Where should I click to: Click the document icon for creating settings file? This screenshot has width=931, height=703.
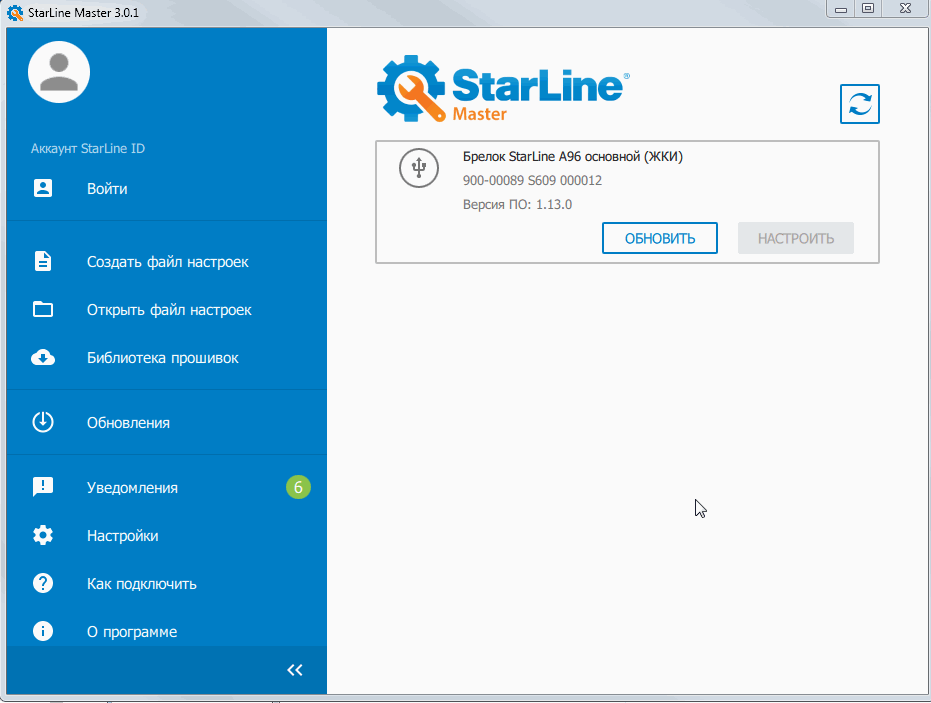(x=43, y=262)
